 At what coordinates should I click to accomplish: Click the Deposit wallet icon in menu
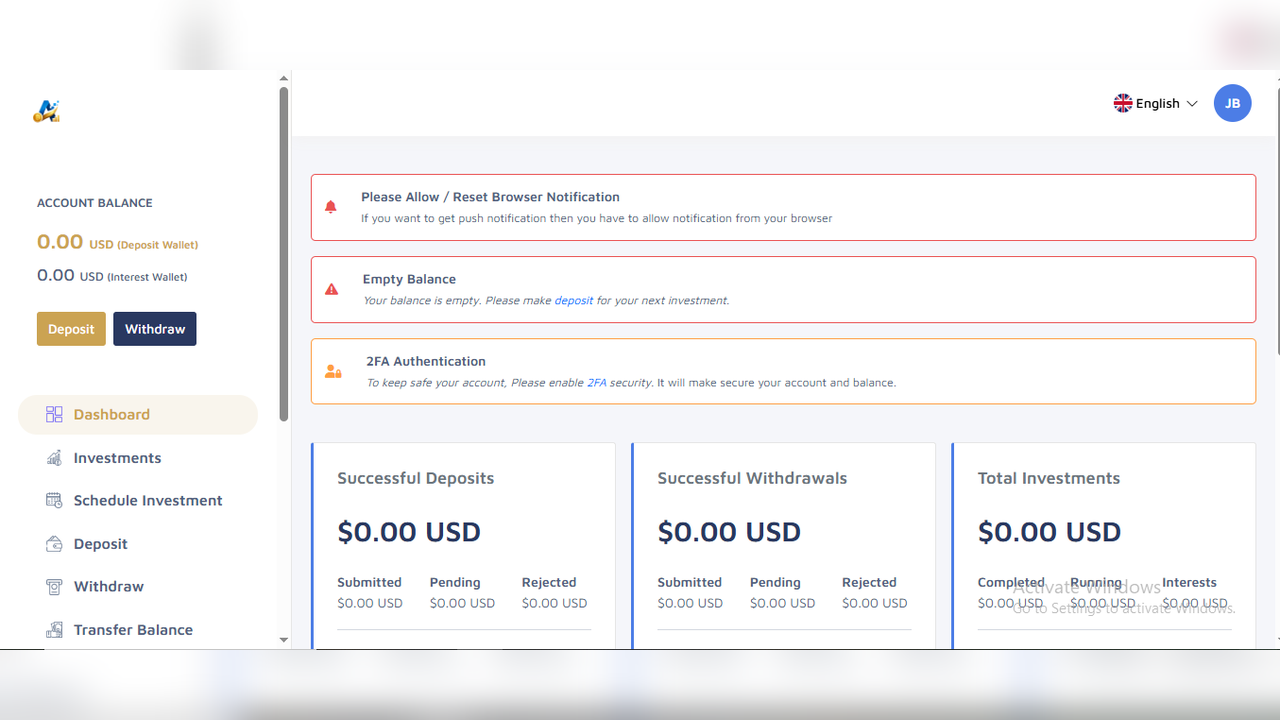[54, 544]
